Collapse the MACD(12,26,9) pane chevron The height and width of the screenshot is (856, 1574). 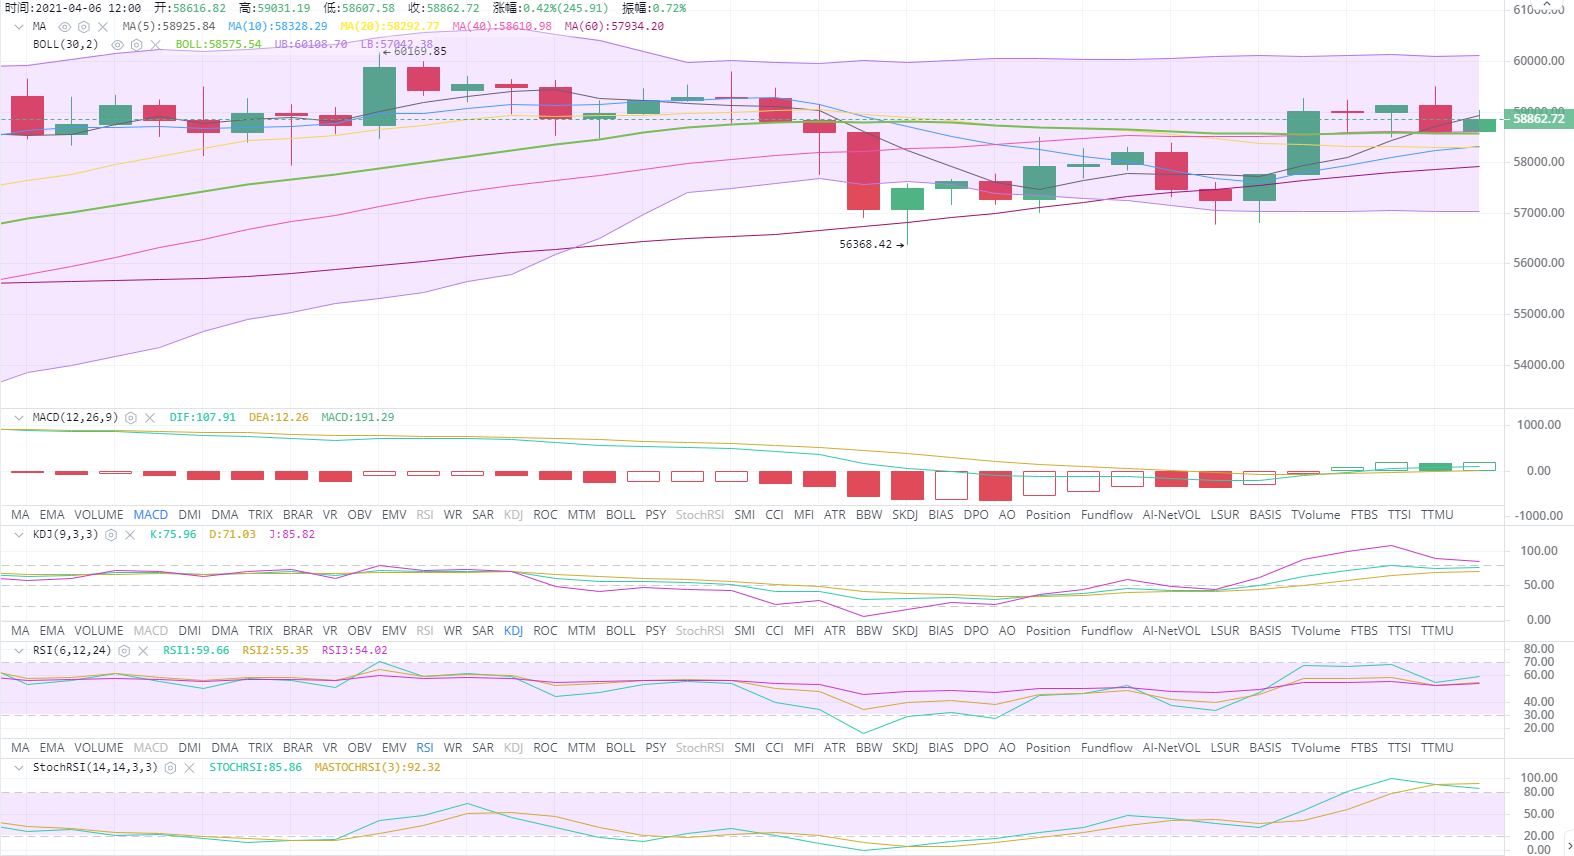tap(19, 418)
